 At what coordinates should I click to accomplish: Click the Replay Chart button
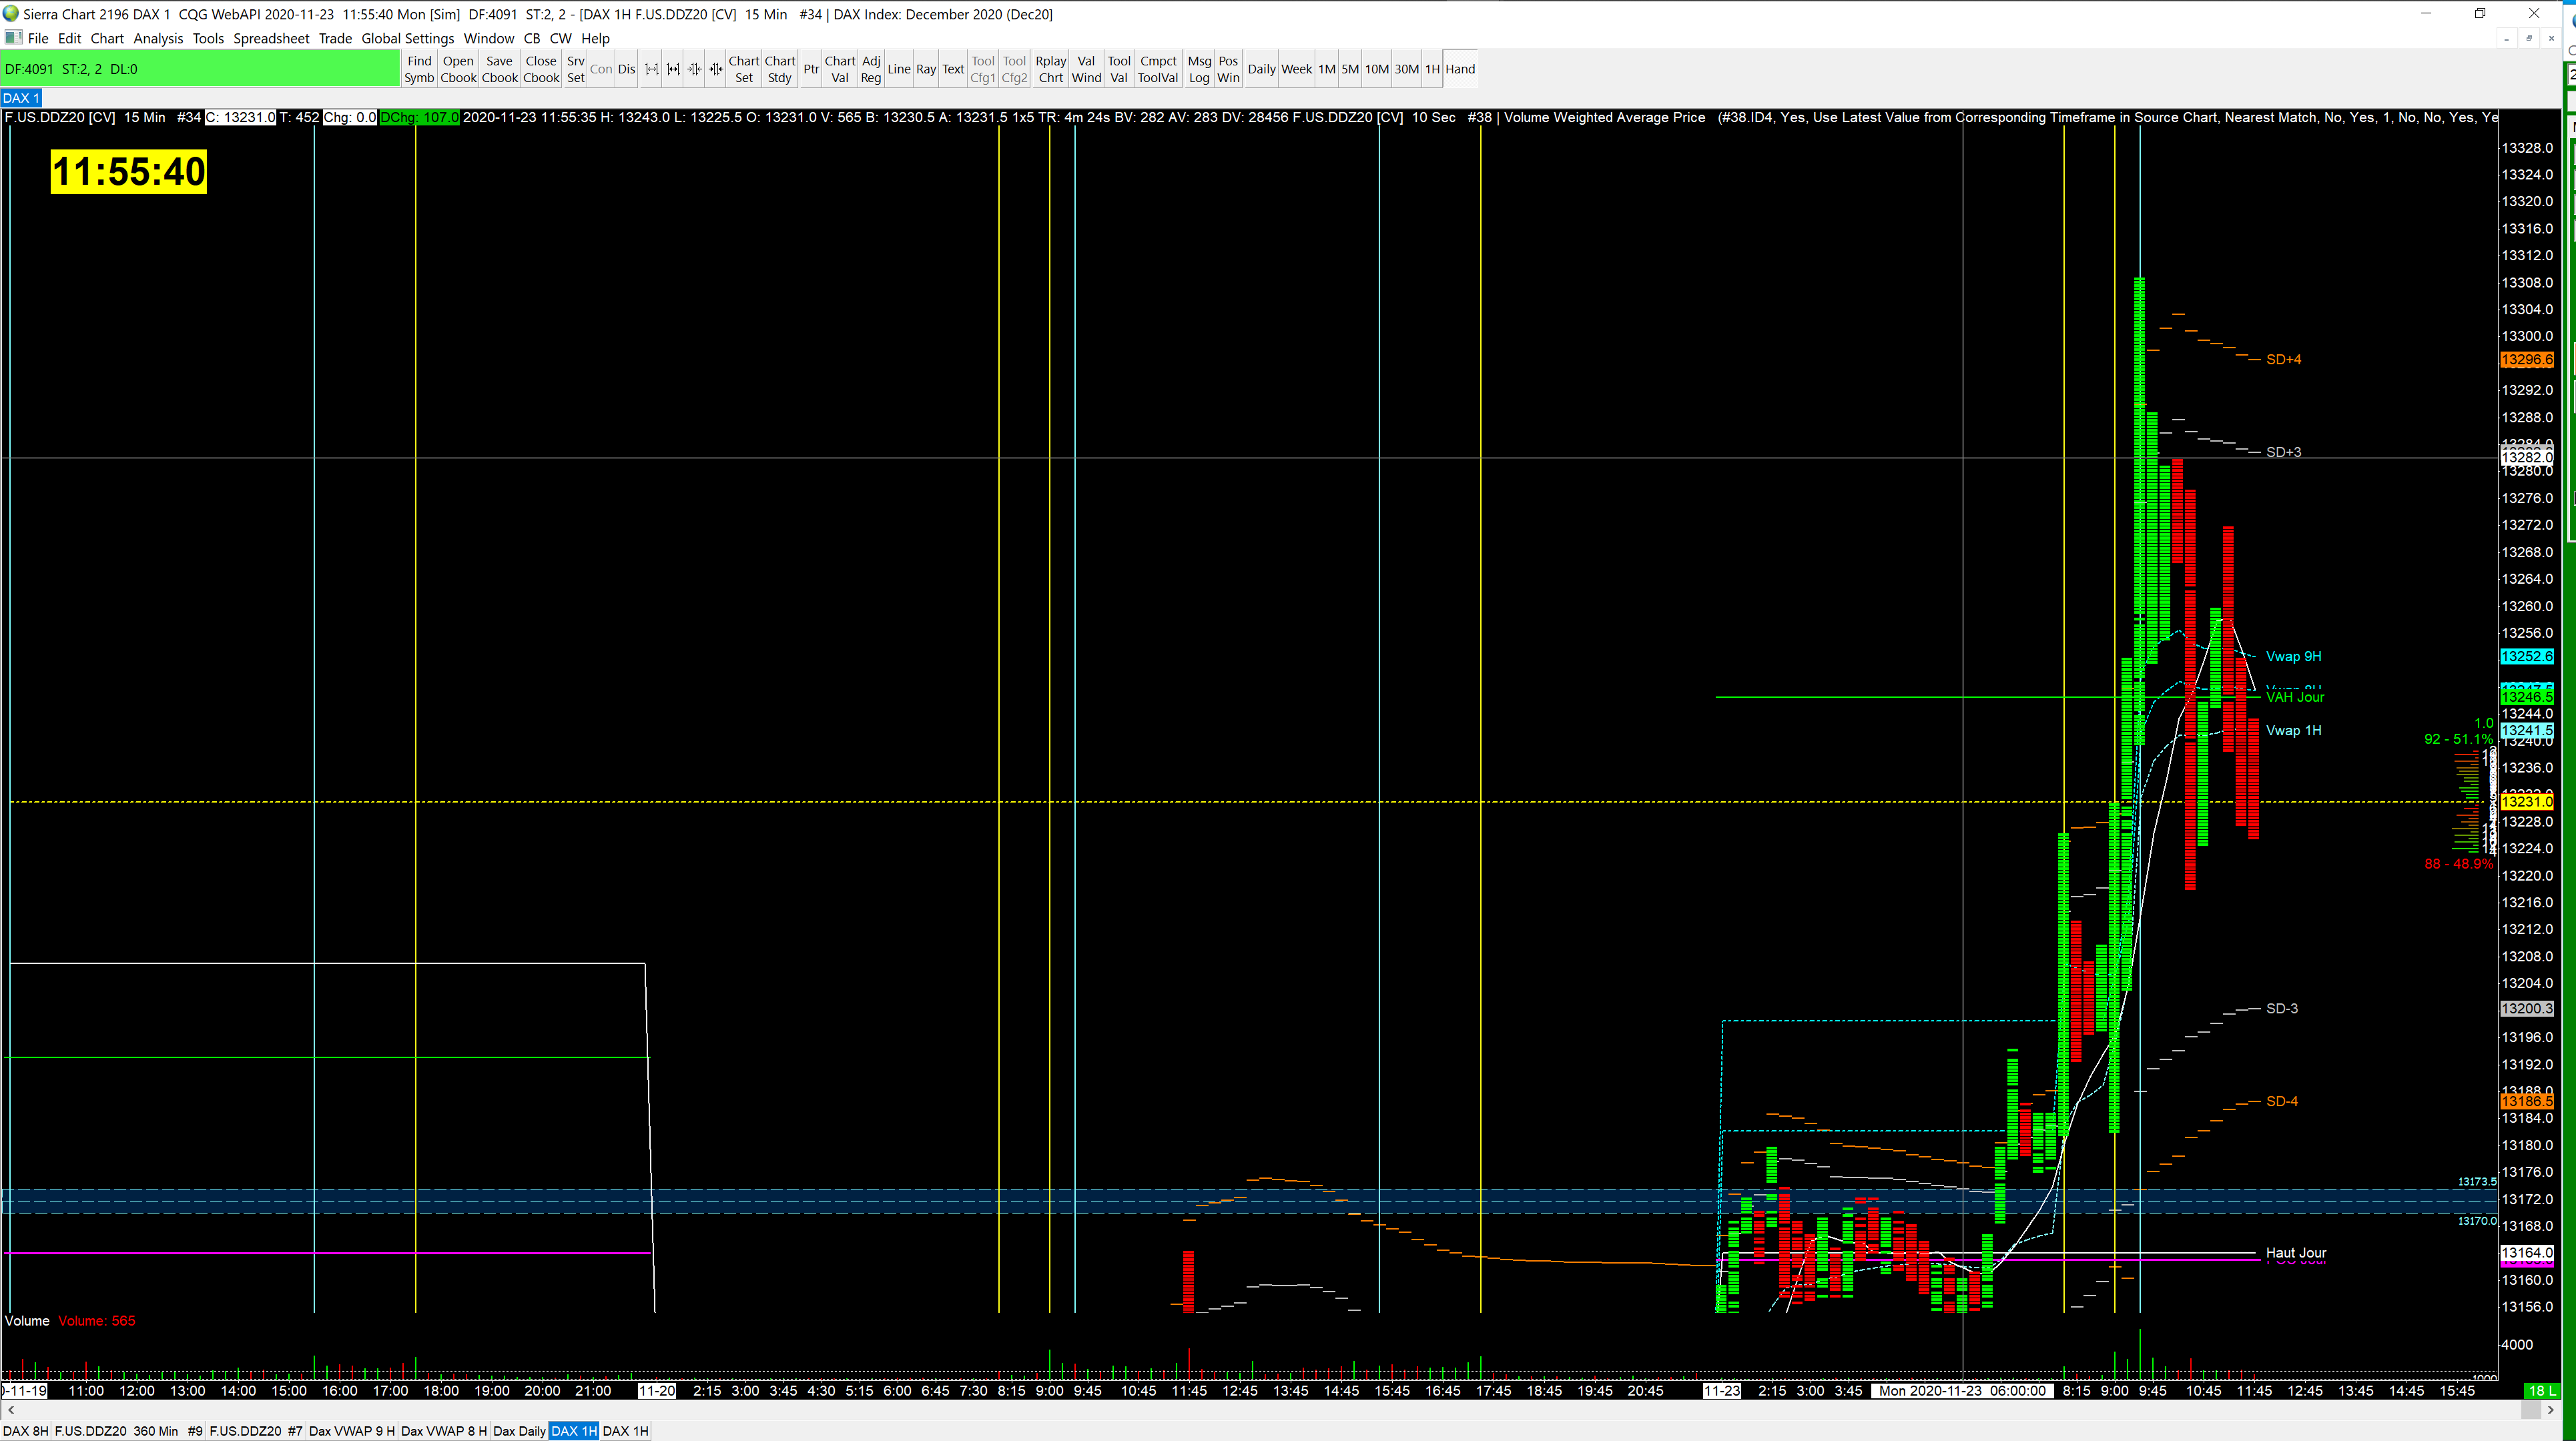pos(1050,69)
